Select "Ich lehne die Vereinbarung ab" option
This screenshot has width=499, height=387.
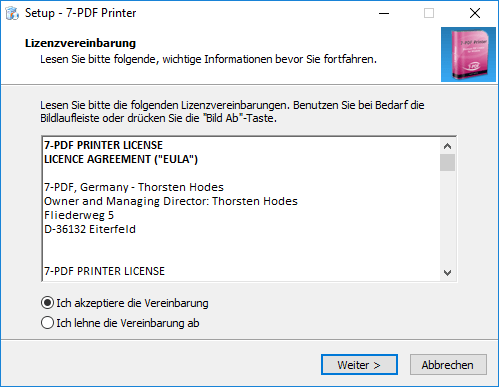47,323
